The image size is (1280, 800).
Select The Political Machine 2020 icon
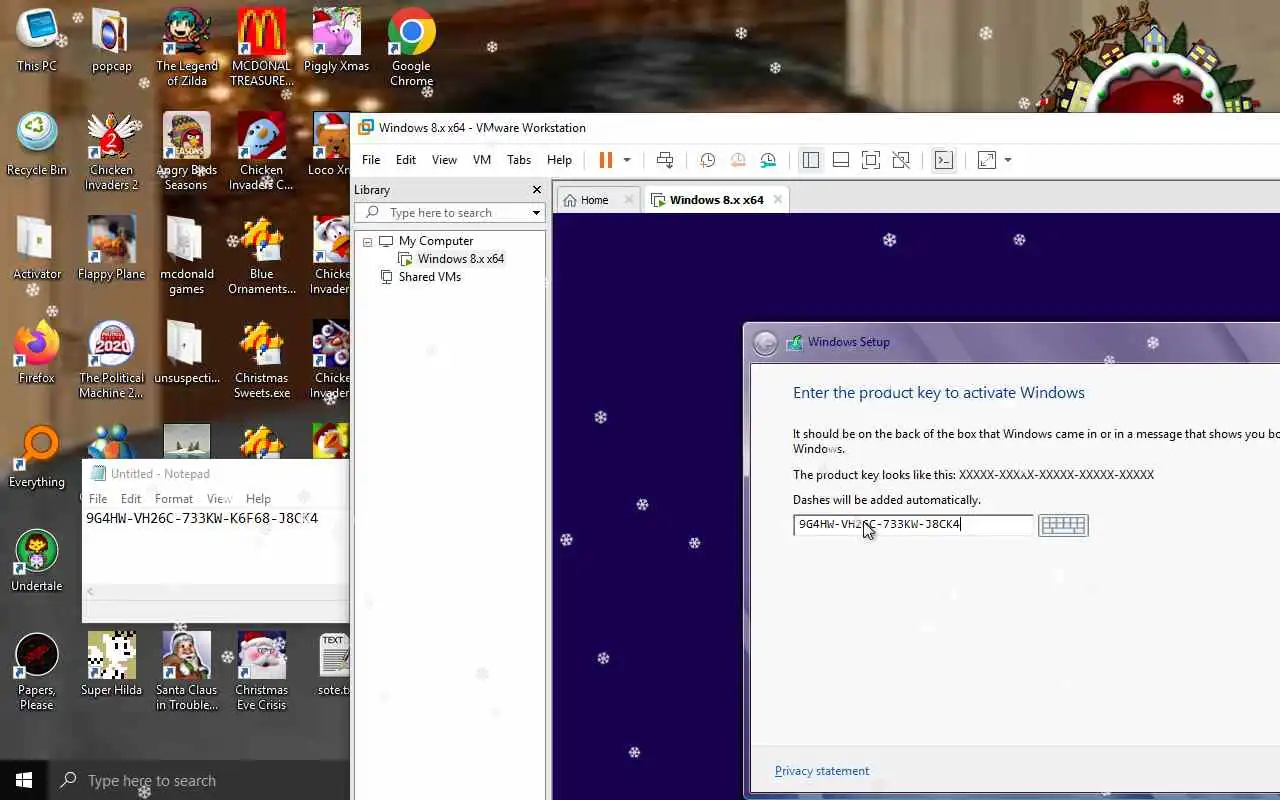111,360
